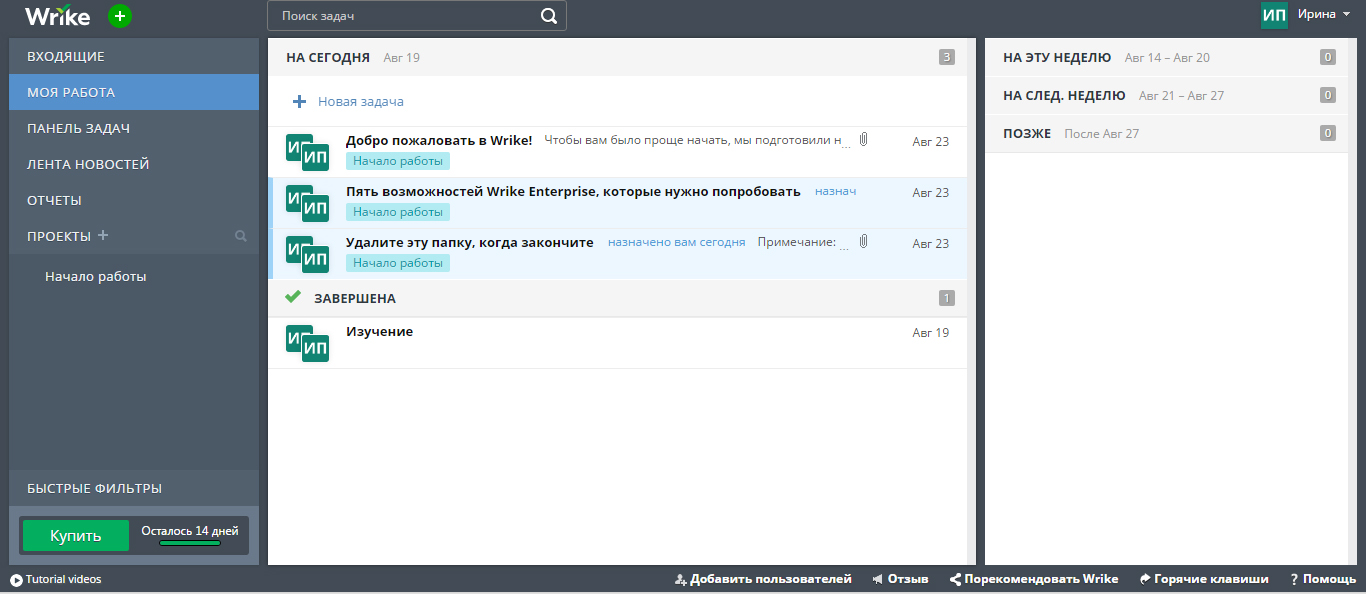Click Авг 23 date of Добро пожаловать task
The height and width of the screenshot is (594, 1366).
coord(930,141)
